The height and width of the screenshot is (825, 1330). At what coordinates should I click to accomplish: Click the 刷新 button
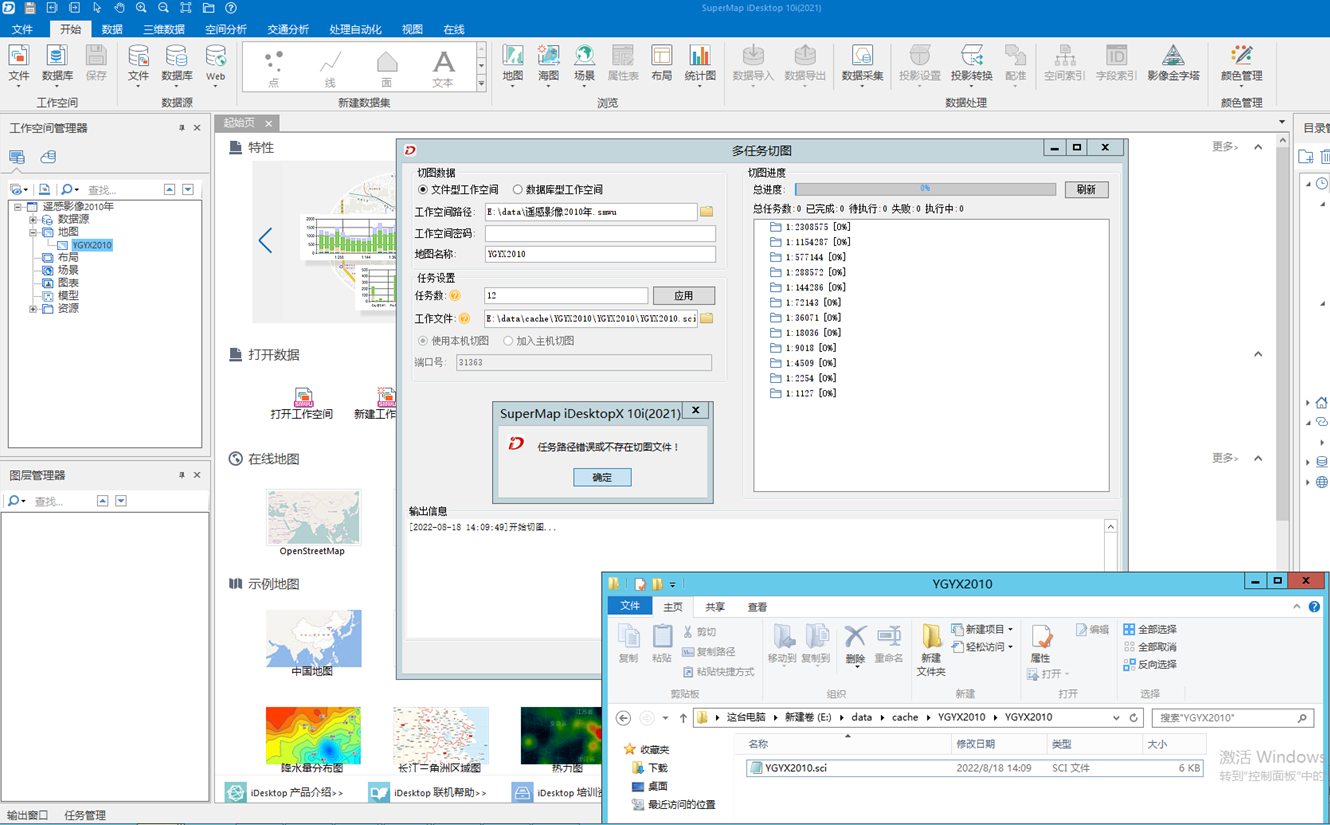[1086, 189]
